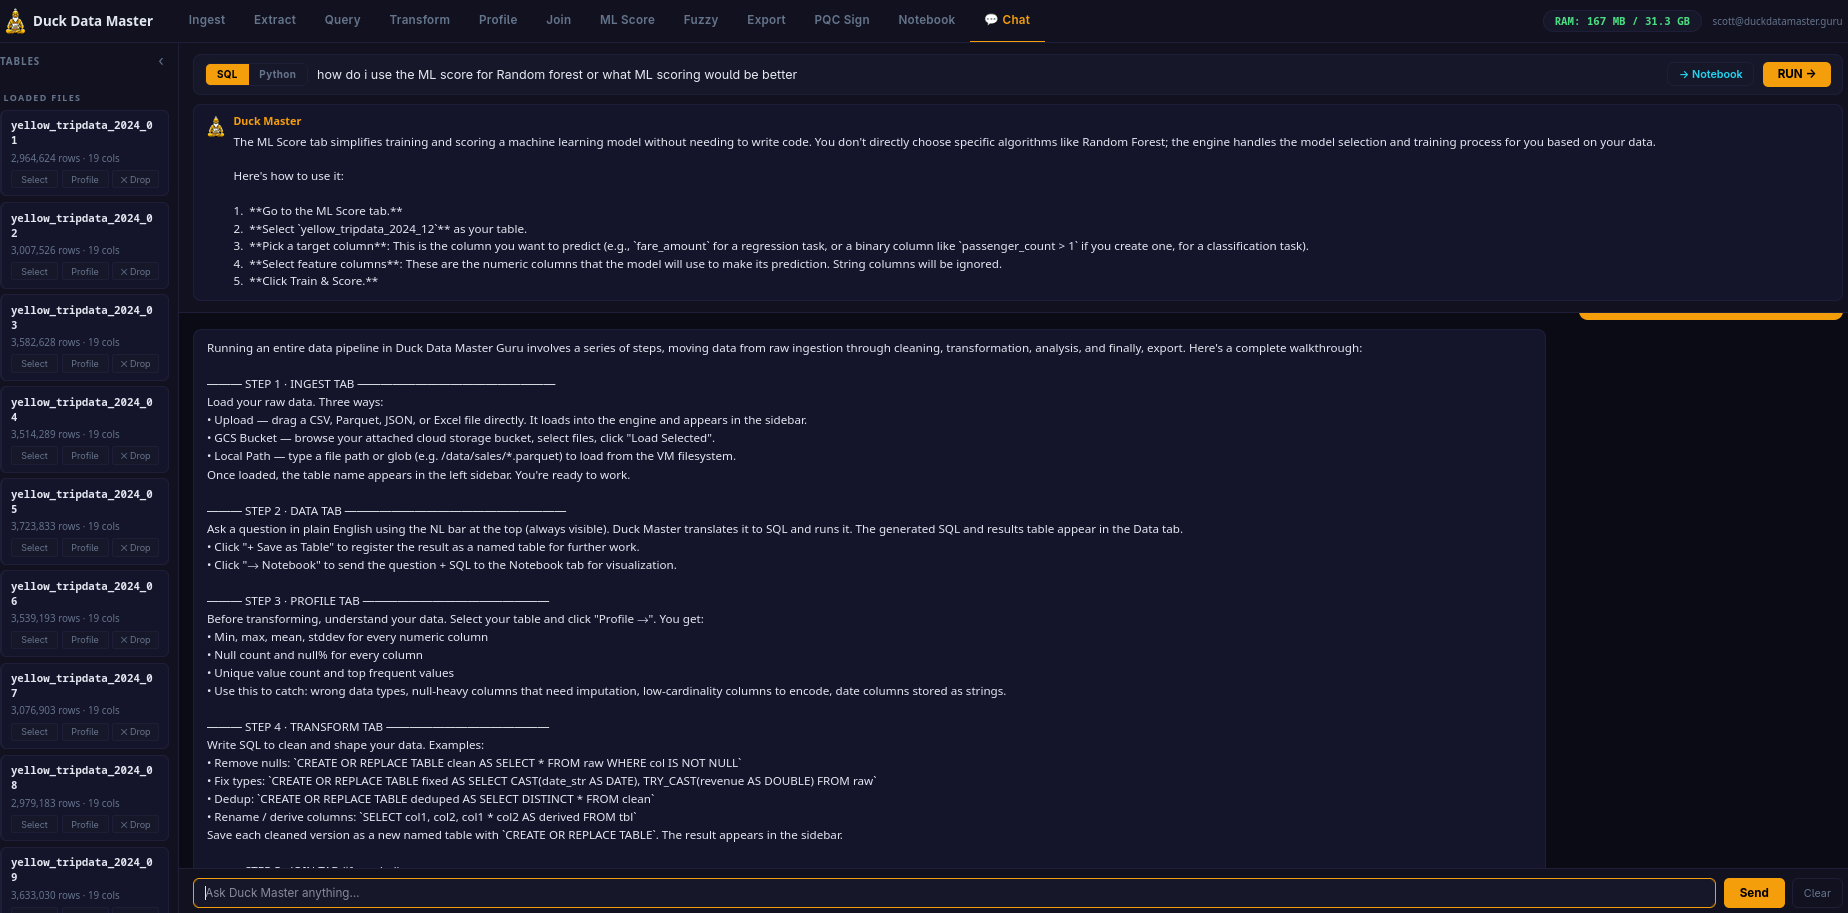Drop table yellow_tripdata_2024_03

click(135, 364)
